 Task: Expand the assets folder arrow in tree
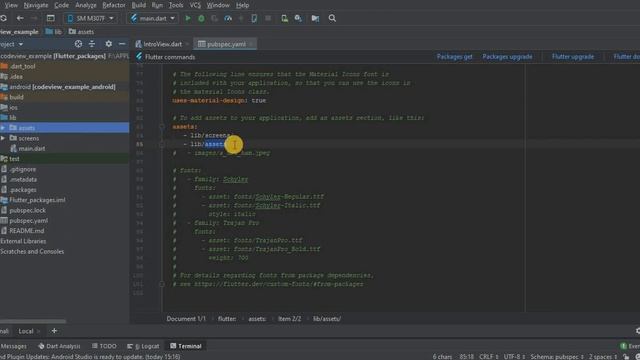(3, 128)
